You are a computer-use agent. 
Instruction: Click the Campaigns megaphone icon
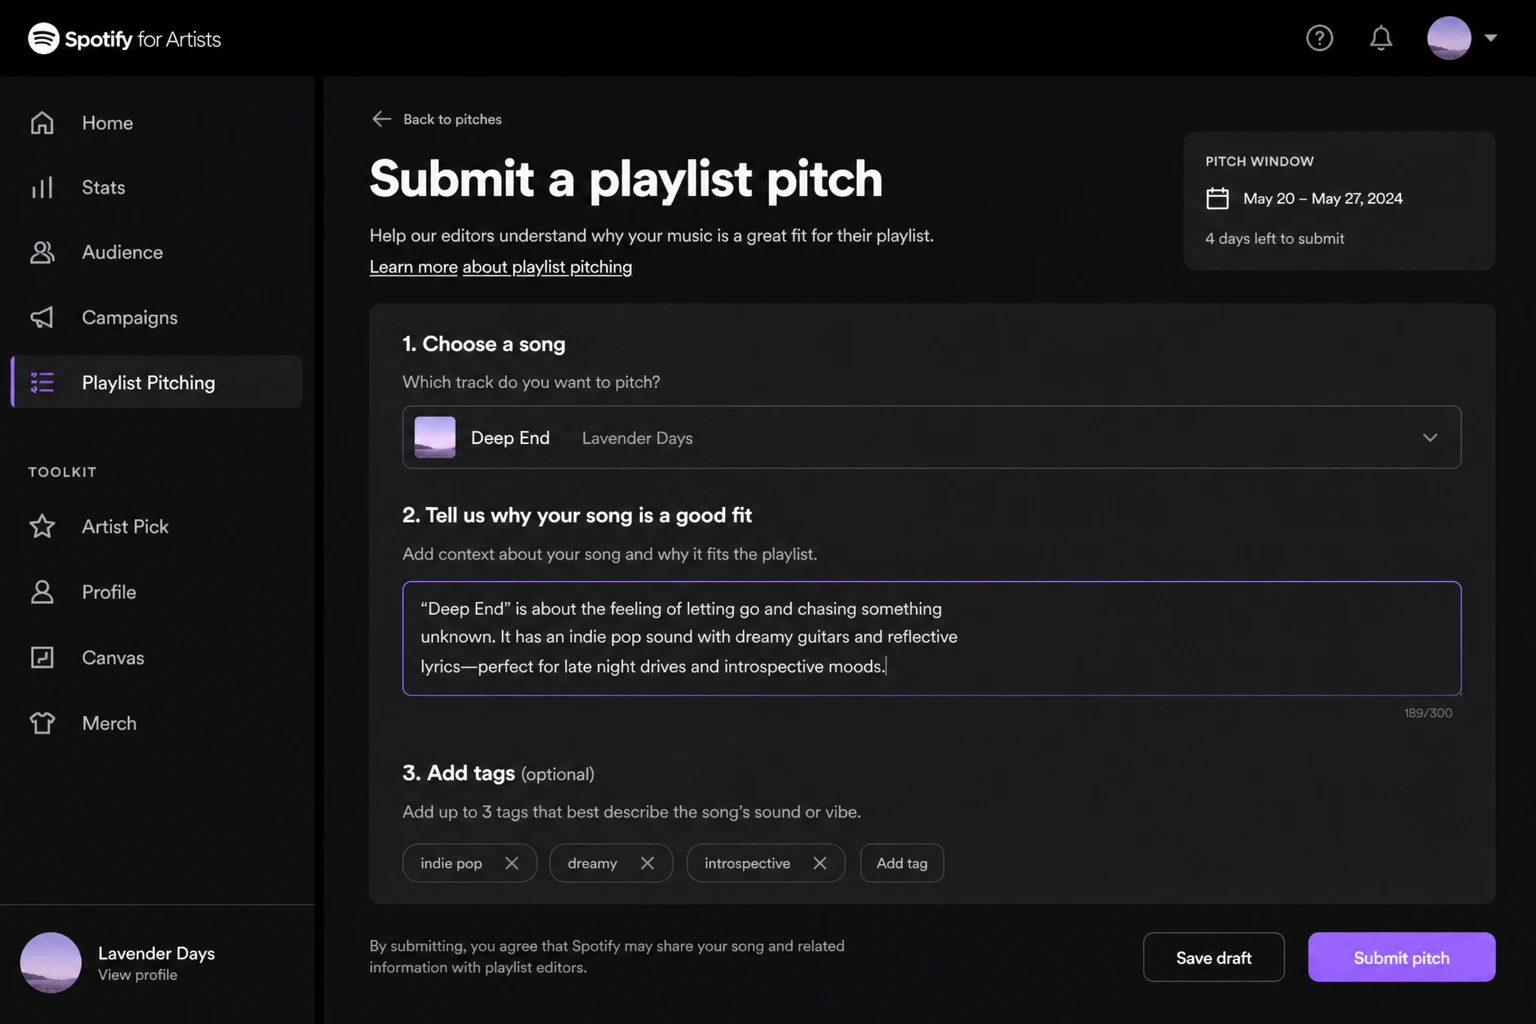click(42, 317)
